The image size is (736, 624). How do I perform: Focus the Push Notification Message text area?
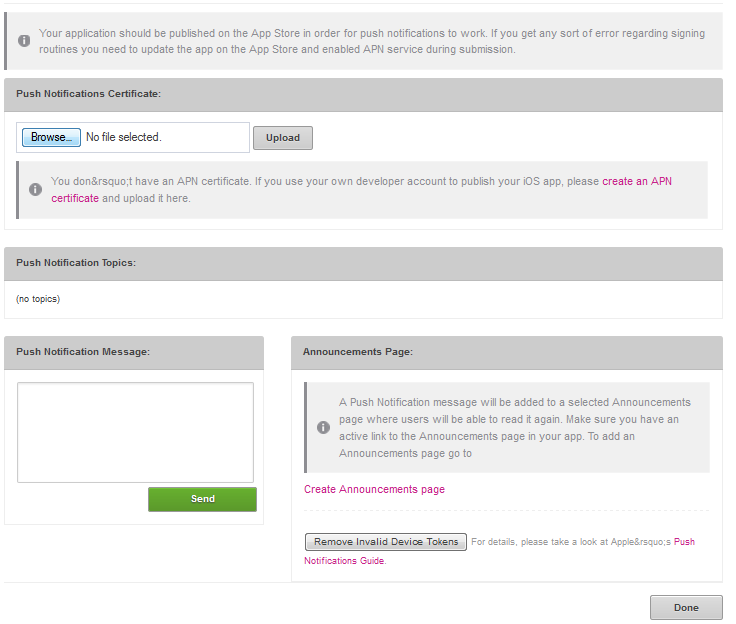pos(136,432)
